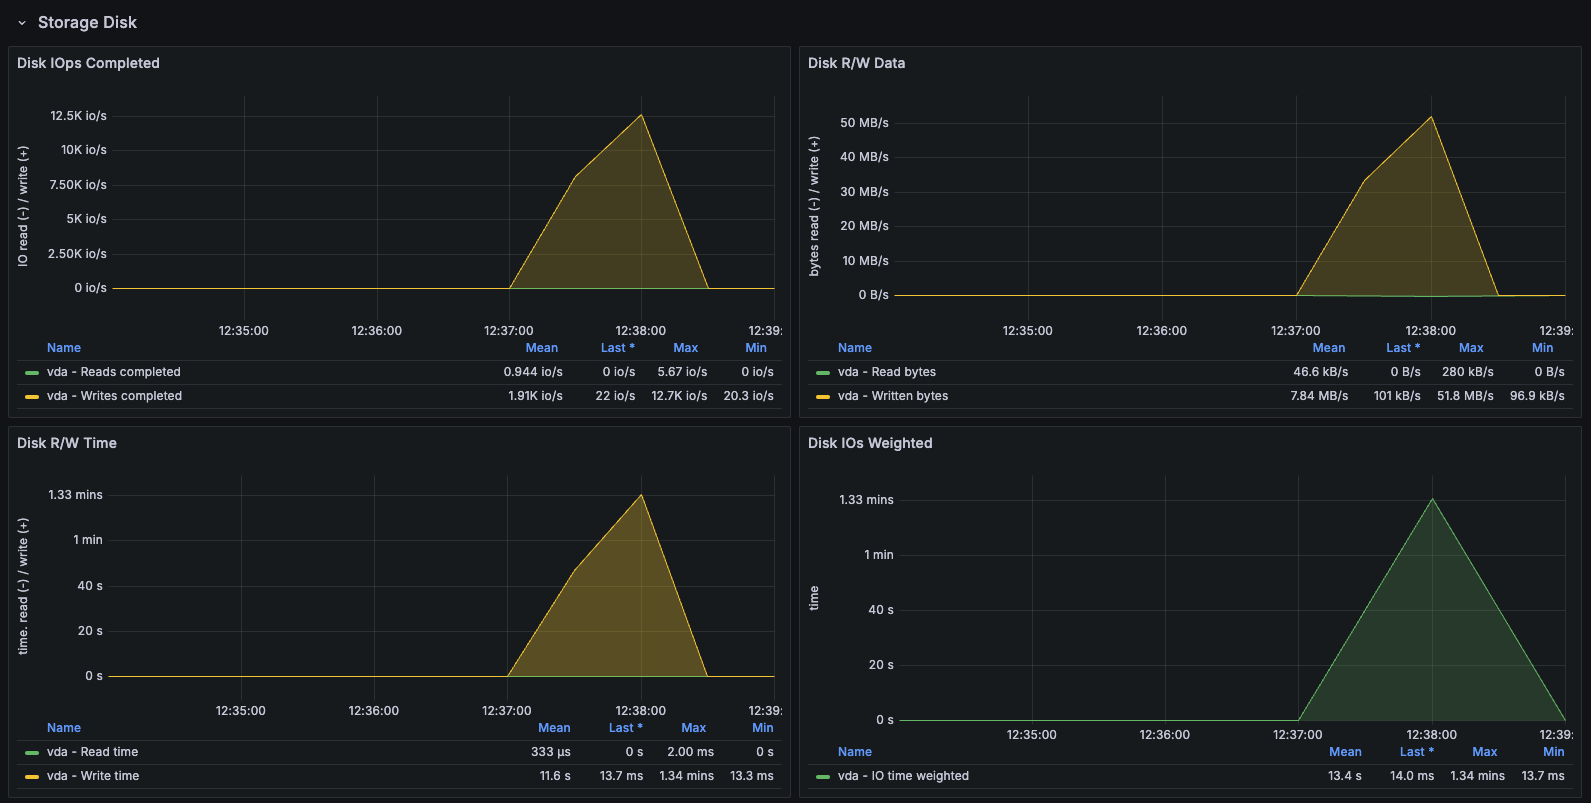Click the yellow swatch for vda - Writes completed
Viewport: 1591px width, 803px height.
[32, 397]
